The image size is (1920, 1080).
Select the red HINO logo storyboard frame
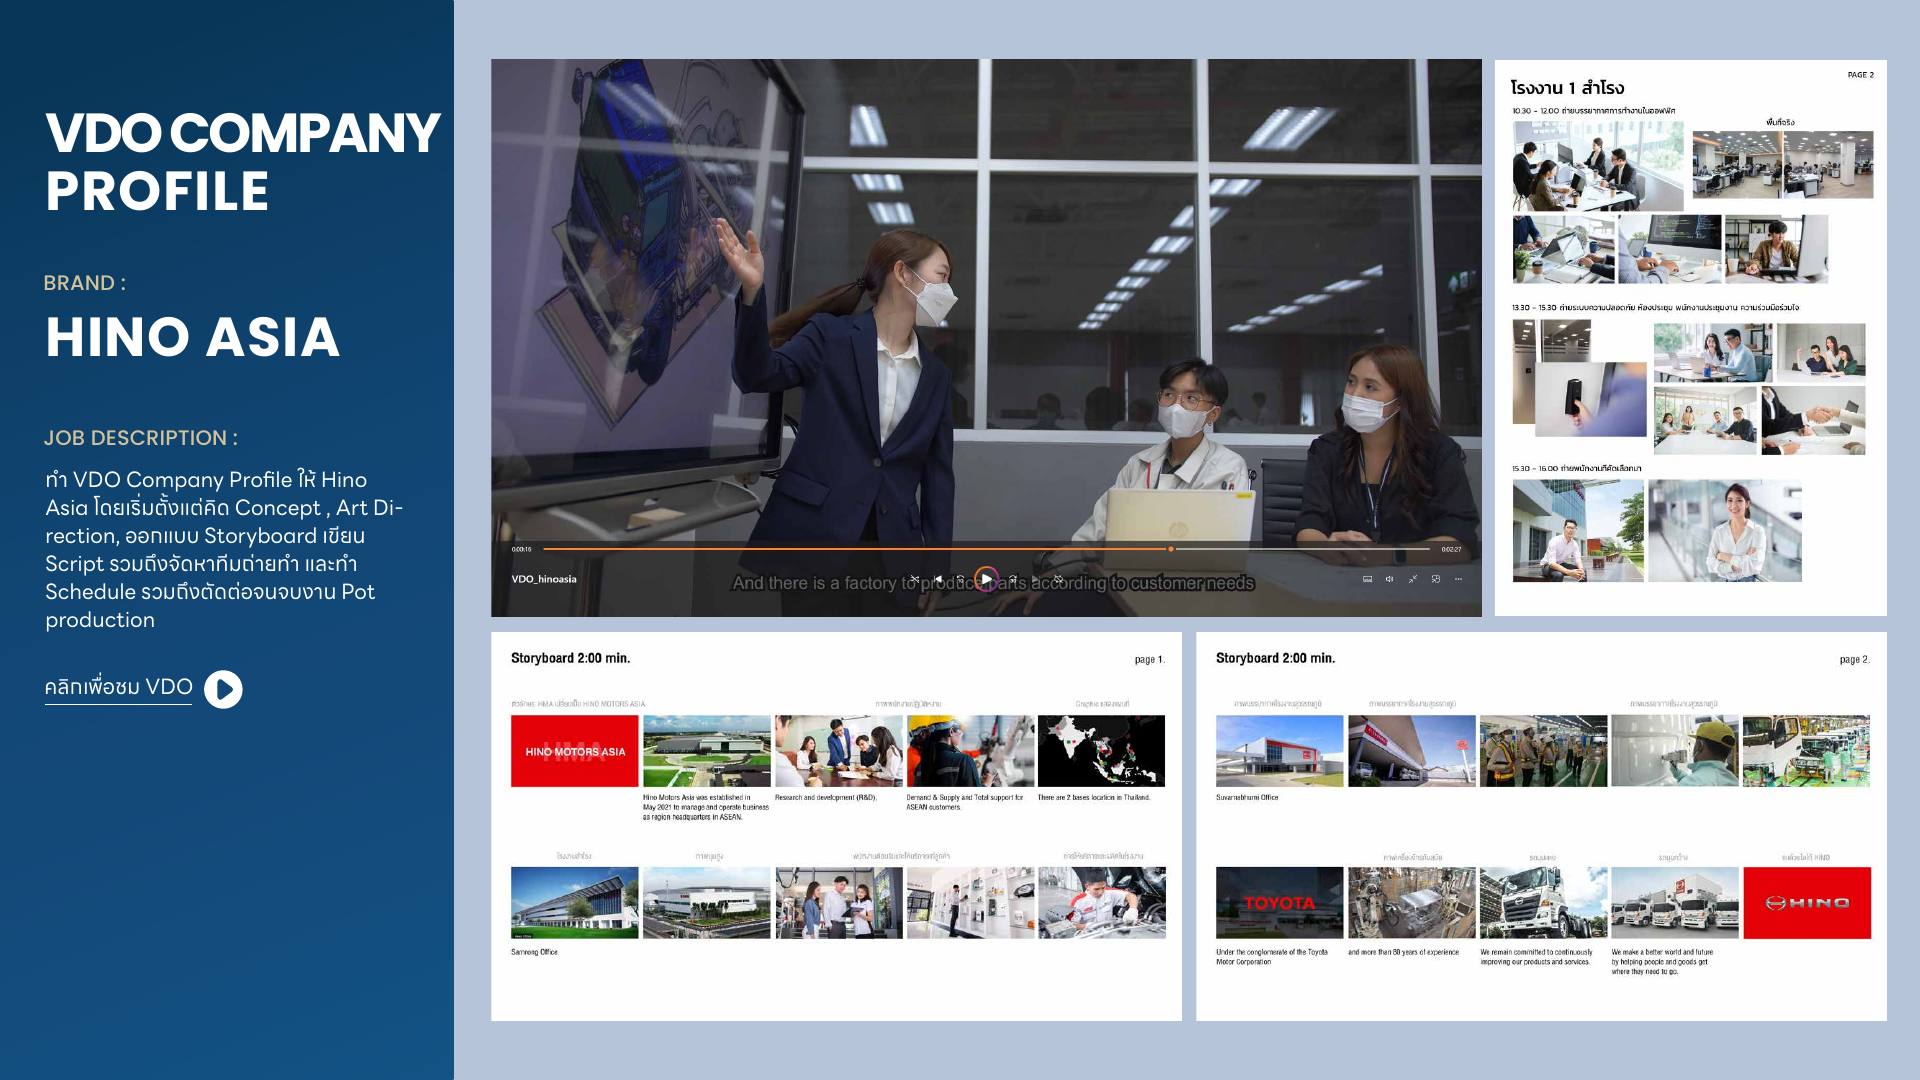(1807, 903)
